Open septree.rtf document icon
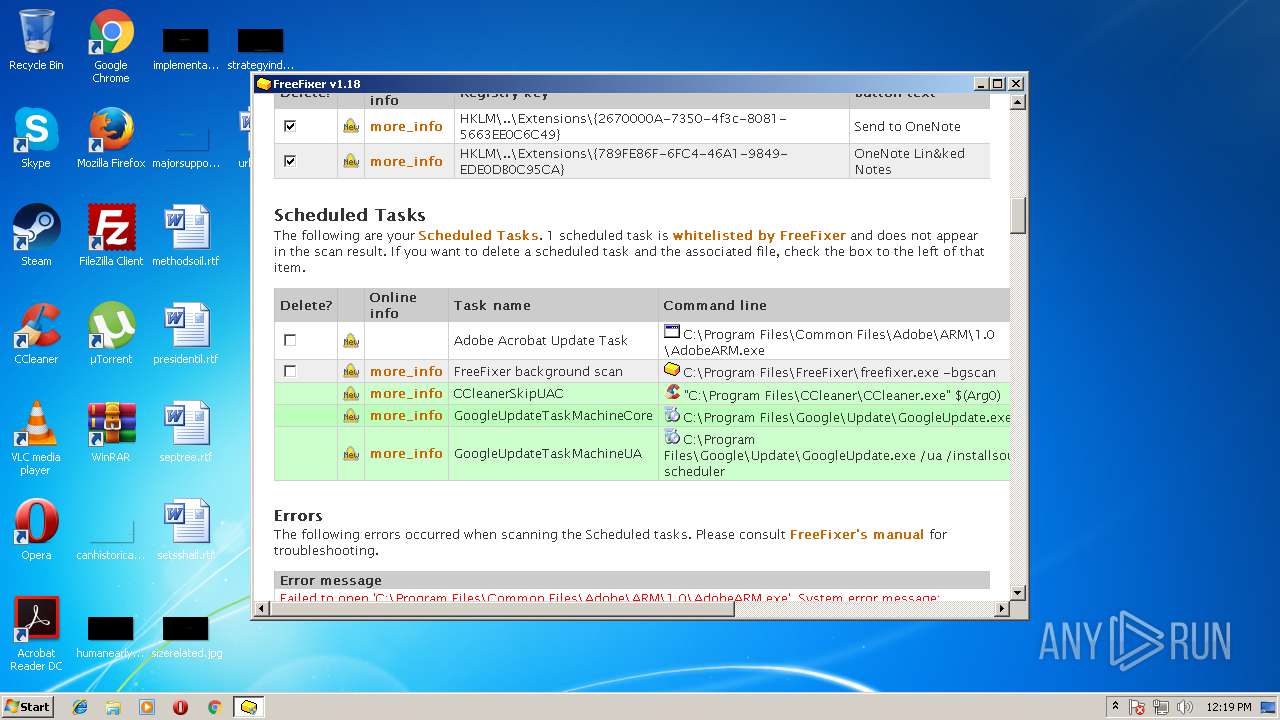Image resolution: width=1280 pixels, height=720 pixels. [x=186, y=432]
